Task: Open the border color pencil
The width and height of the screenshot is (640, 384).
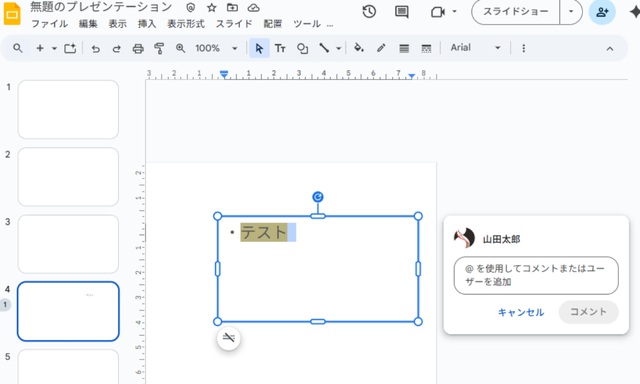Action: click(381, 48)
